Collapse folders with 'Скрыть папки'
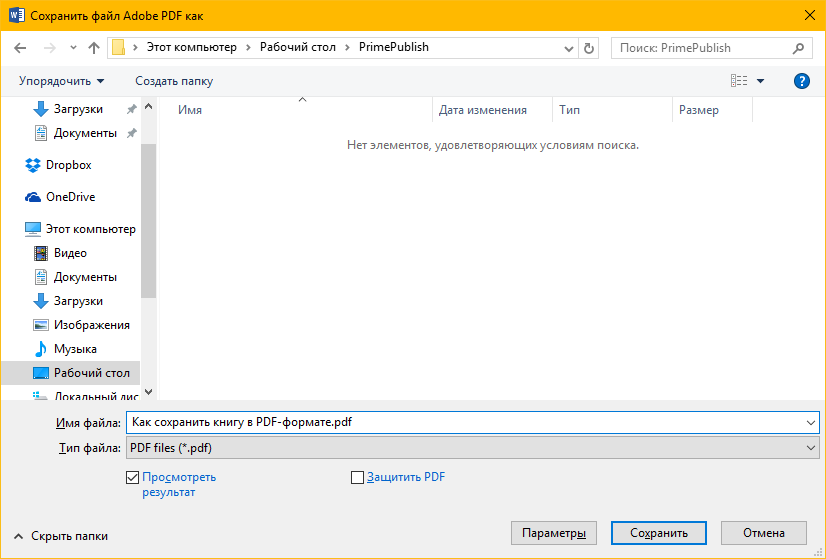This screenshot has height=559, width=826. point(61,536)
